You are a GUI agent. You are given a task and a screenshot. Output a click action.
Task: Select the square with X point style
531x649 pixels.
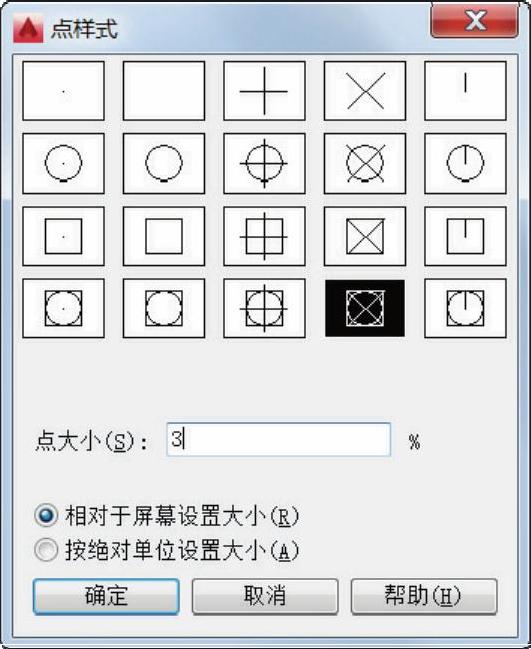365,236
